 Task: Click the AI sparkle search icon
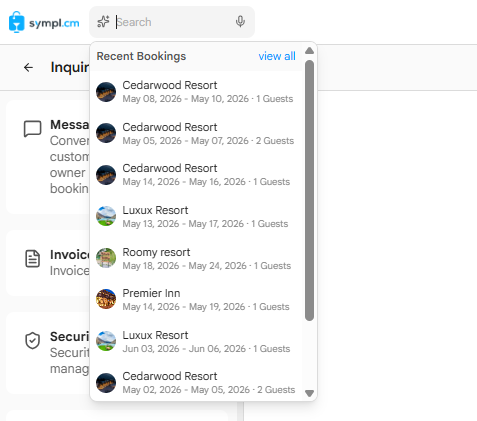coord(103,22)
